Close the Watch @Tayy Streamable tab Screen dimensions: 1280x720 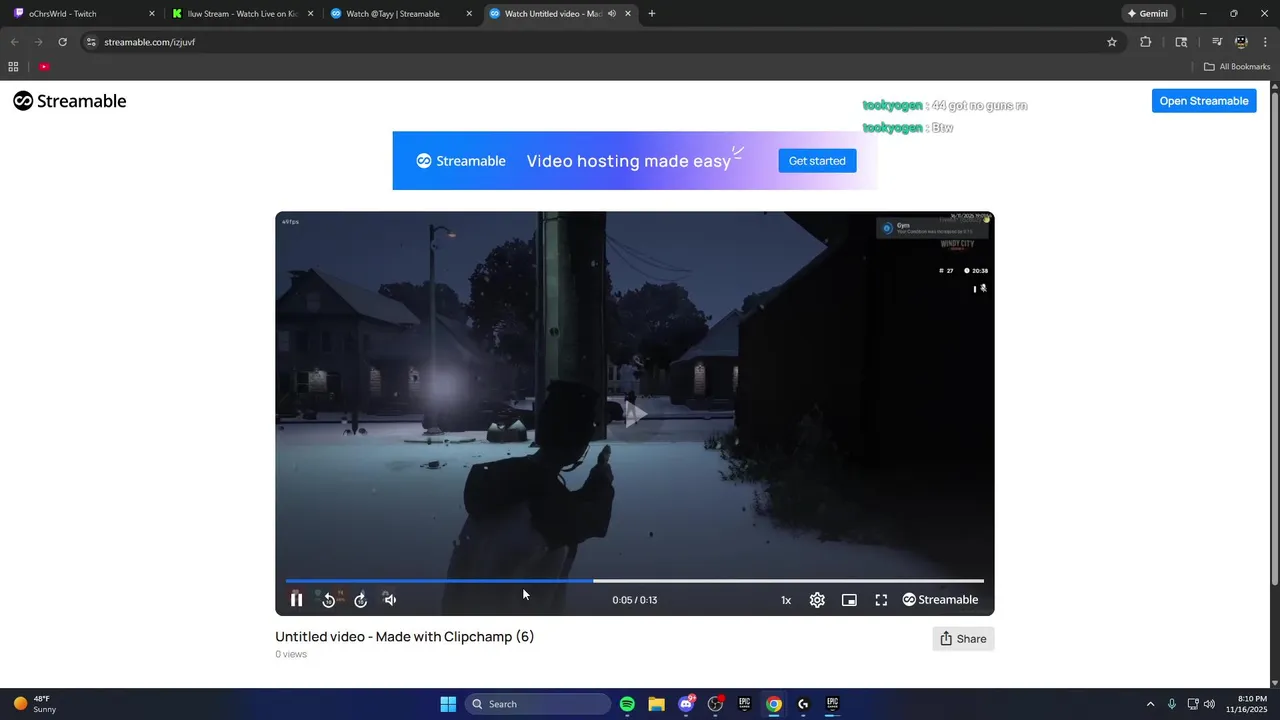point(469,14)
